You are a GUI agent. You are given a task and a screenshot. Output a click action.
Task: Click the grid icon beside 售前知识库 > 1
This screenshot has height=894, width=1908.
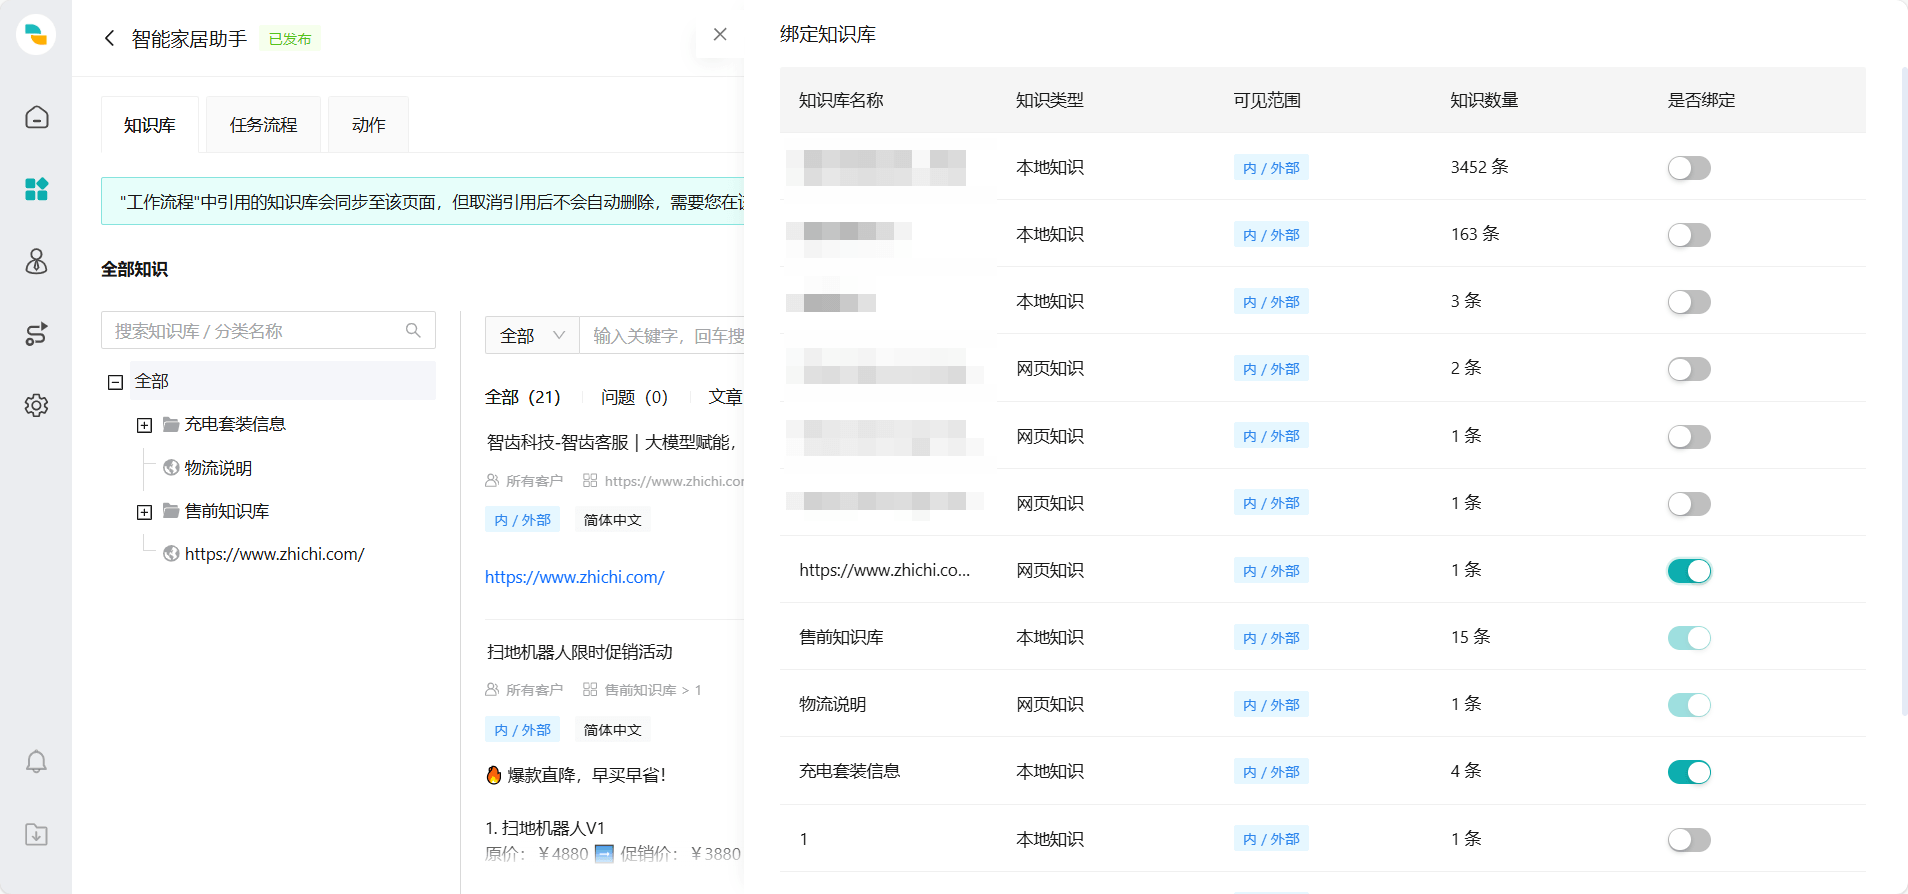[590, 690]
